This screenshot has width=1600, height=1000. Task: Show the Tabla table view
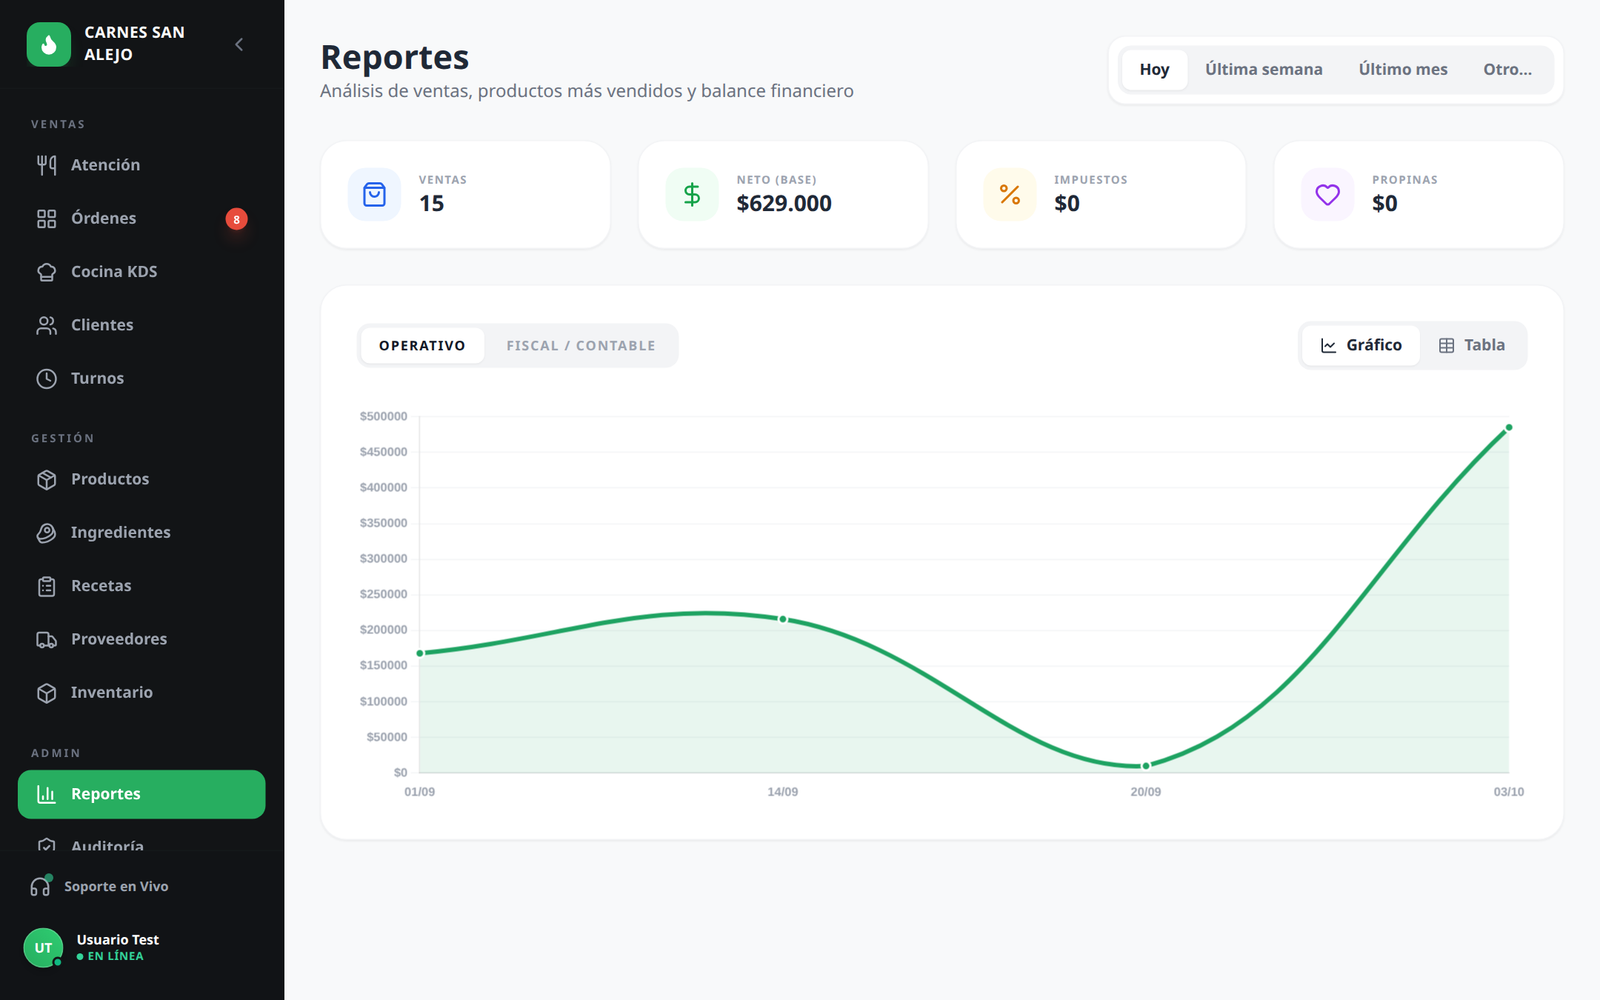tap(1472, 345)
